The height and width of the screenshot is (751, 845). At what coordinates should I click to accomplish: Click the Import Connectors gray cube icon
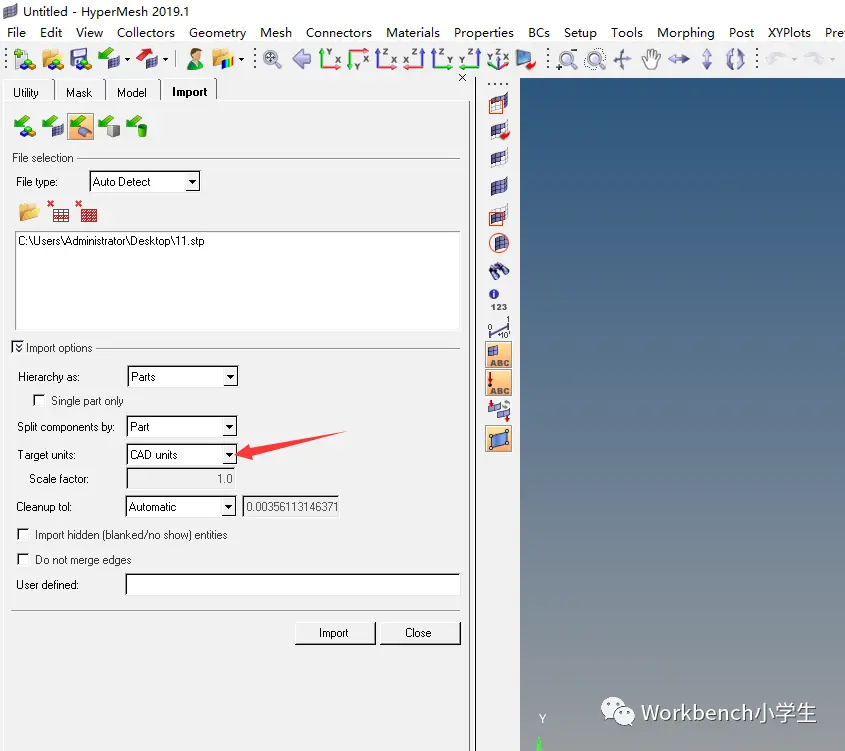point(109,127)
